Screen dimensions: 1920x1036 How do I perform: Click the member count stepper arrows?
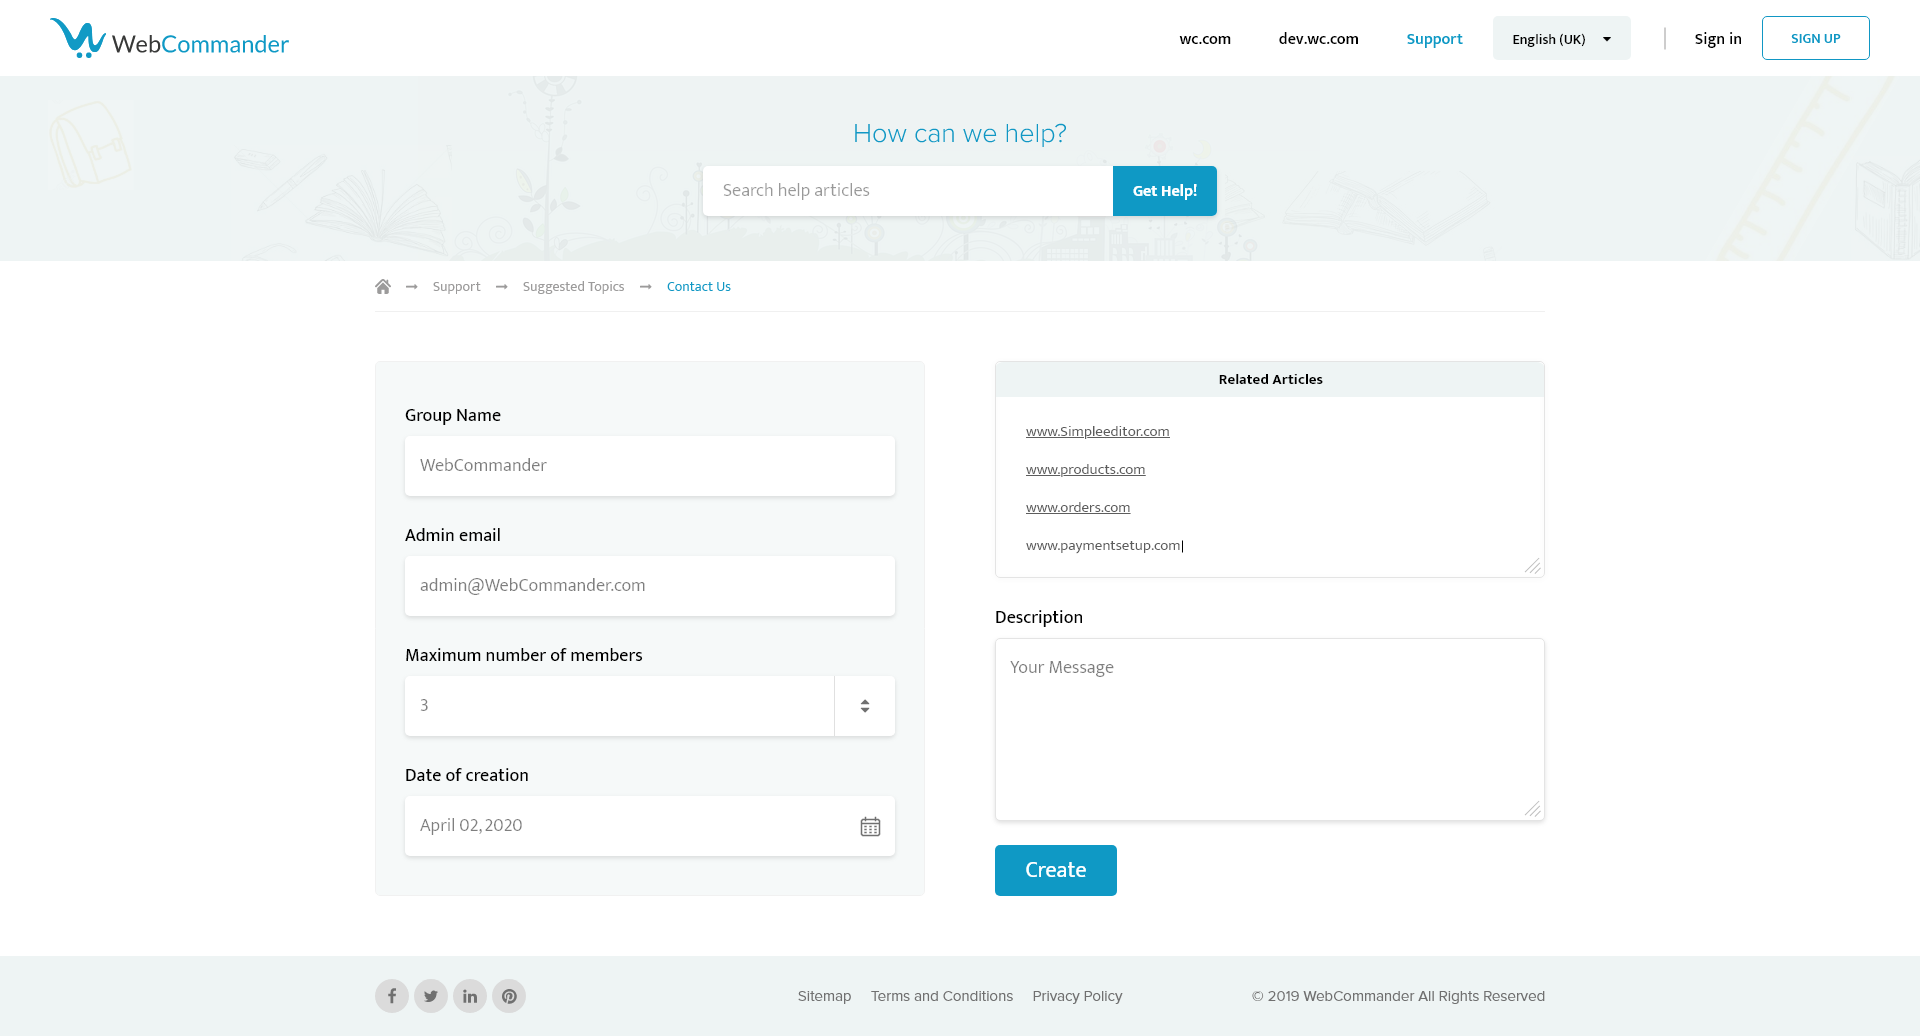coord(865,706)
